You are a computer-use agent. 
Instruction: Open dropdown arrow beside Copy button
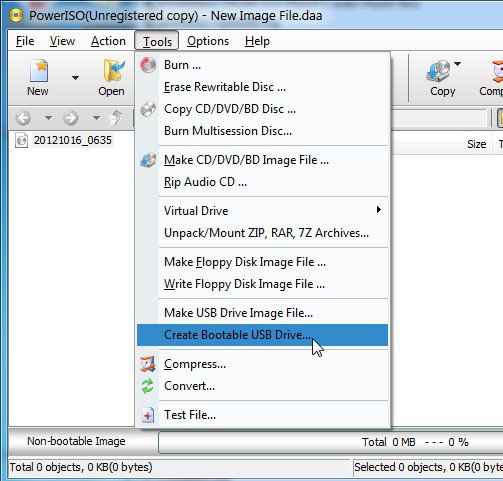[x=457, y=64]
